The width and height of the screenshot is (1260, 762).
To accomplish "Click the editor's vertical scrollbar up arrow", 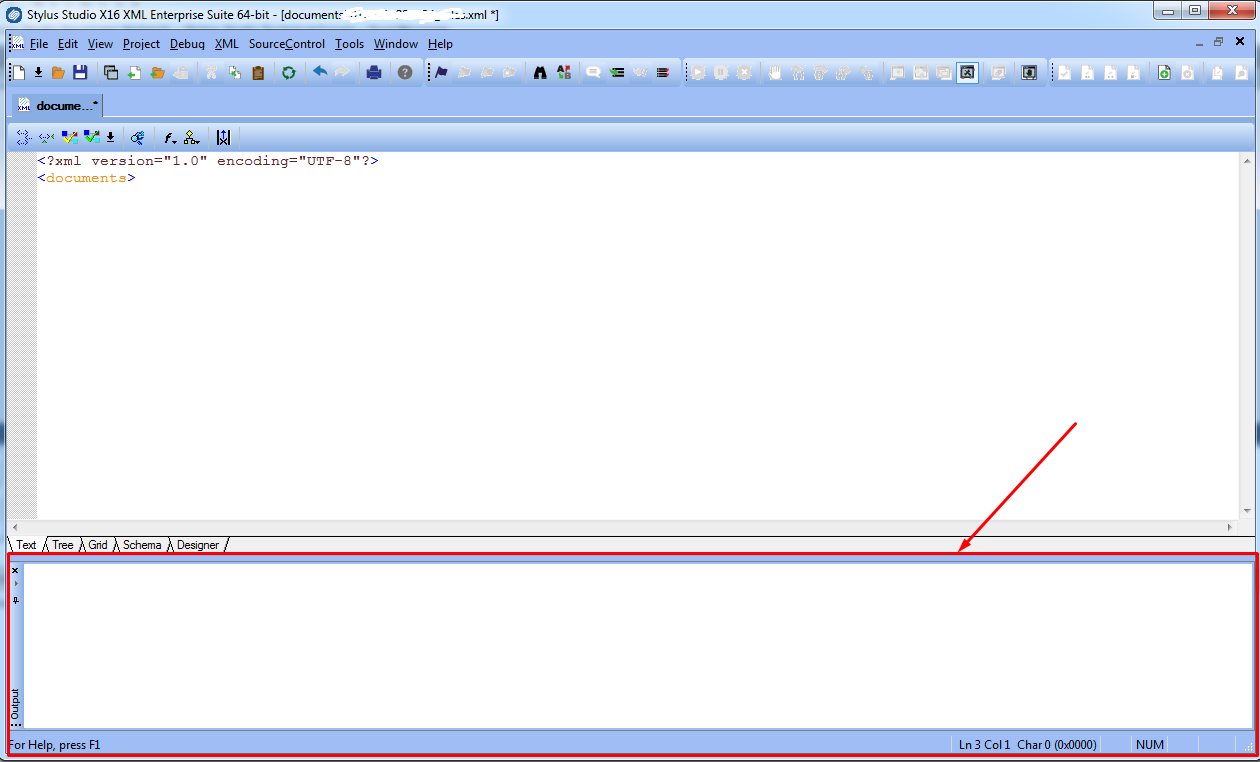I will [1247, 160].
